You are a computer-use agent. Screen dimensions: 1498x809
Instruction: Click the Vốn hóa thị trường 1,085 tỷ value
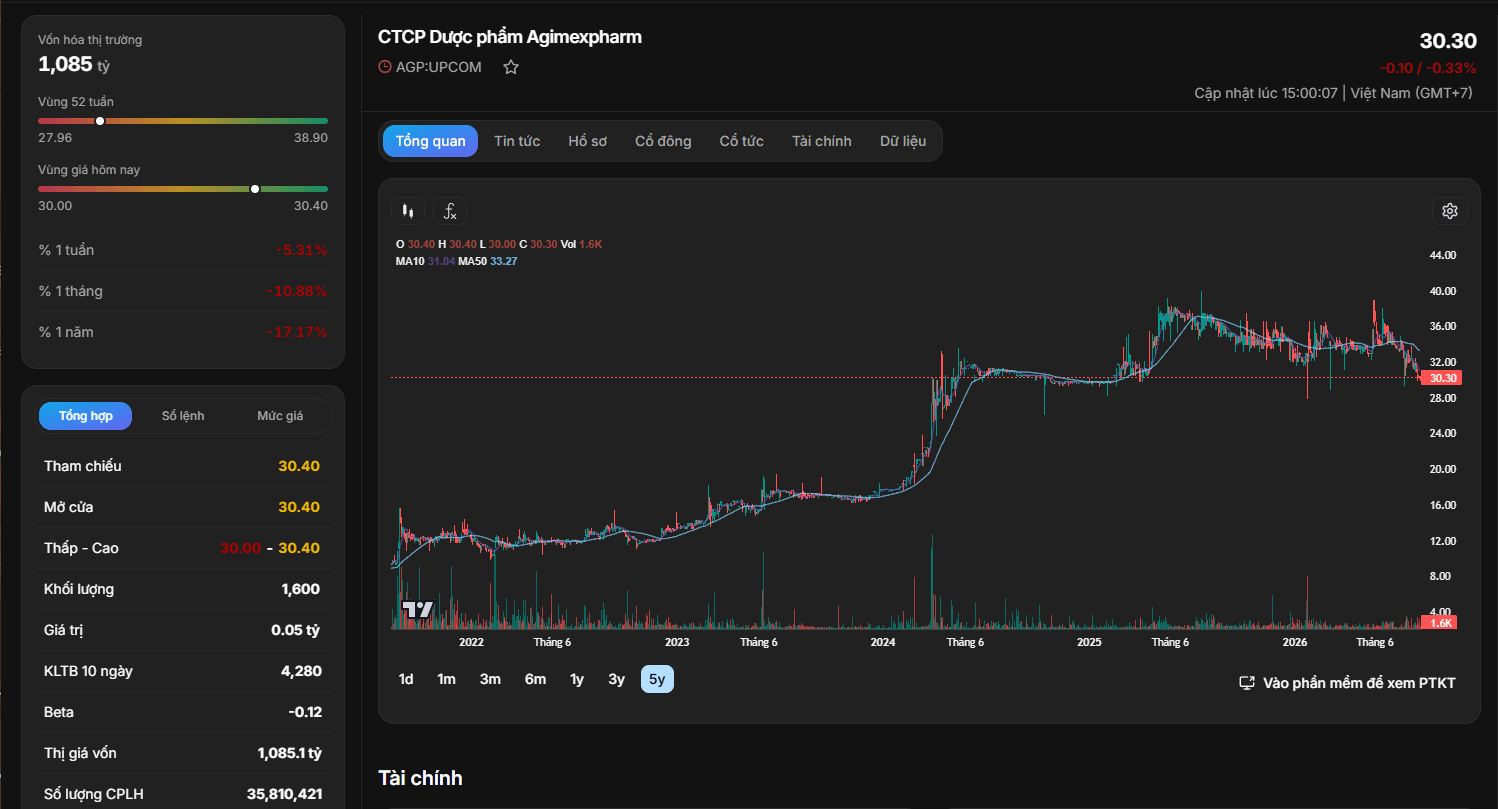point(74,65)
